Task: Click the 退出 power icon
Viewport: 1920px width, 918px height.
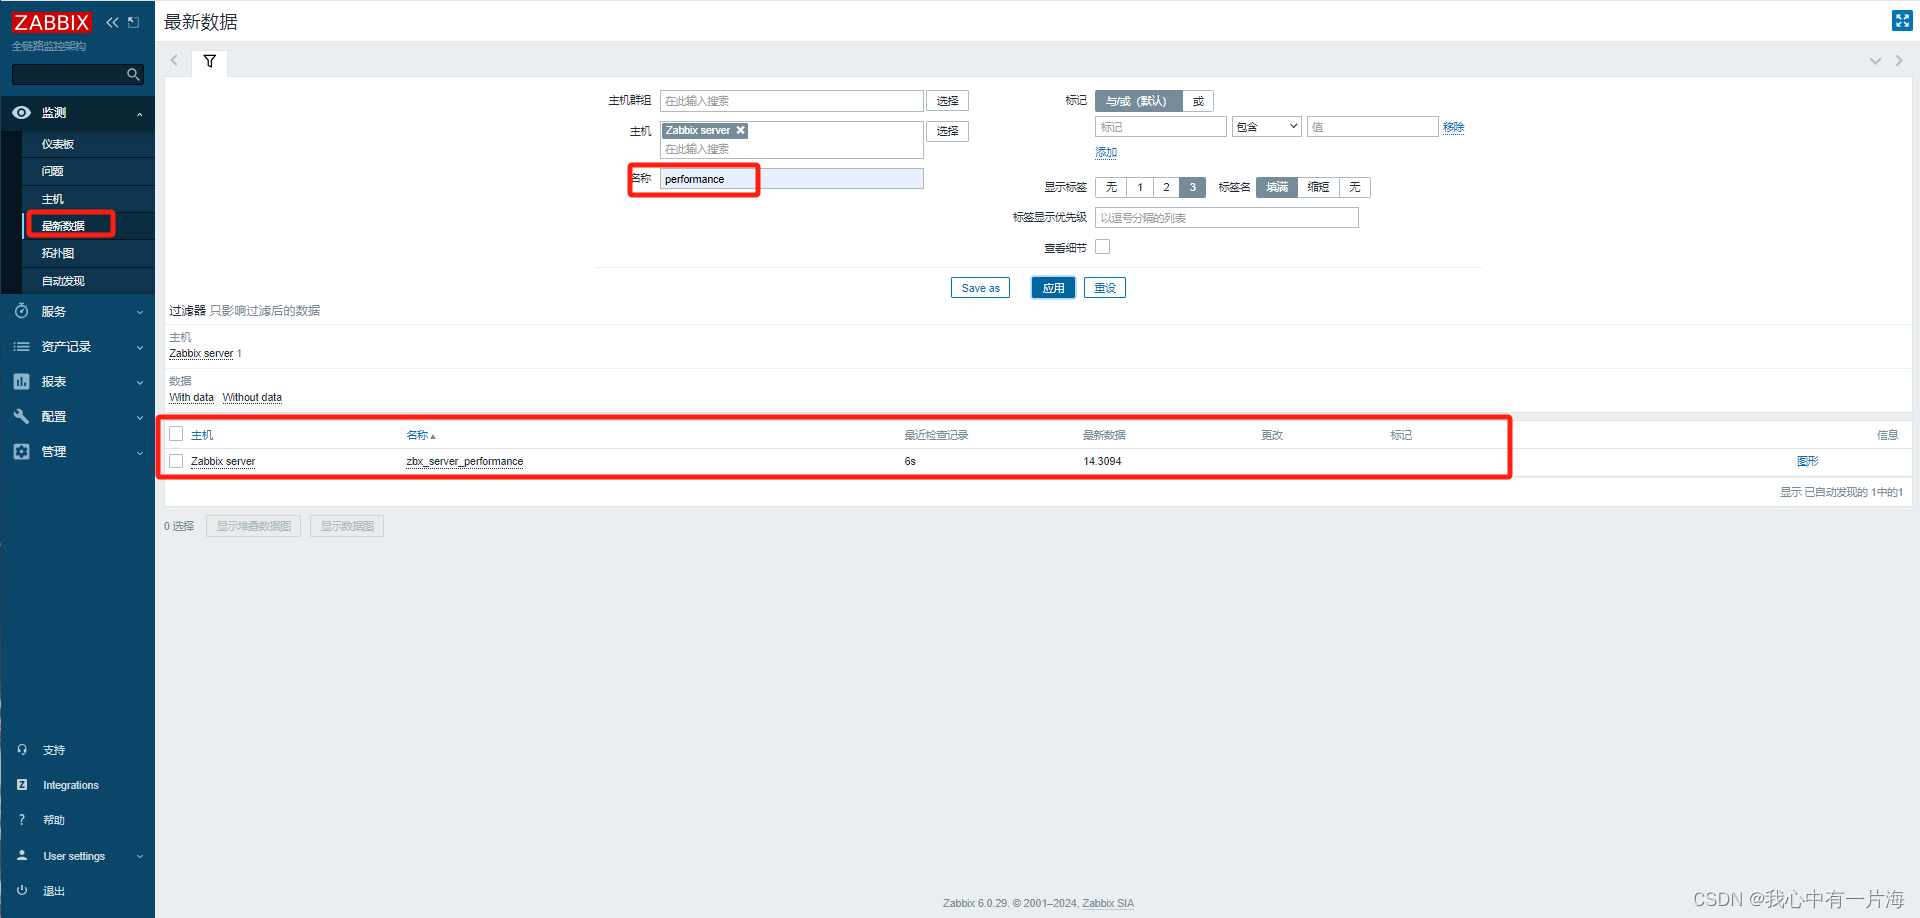Action: (x=22, y=890)
